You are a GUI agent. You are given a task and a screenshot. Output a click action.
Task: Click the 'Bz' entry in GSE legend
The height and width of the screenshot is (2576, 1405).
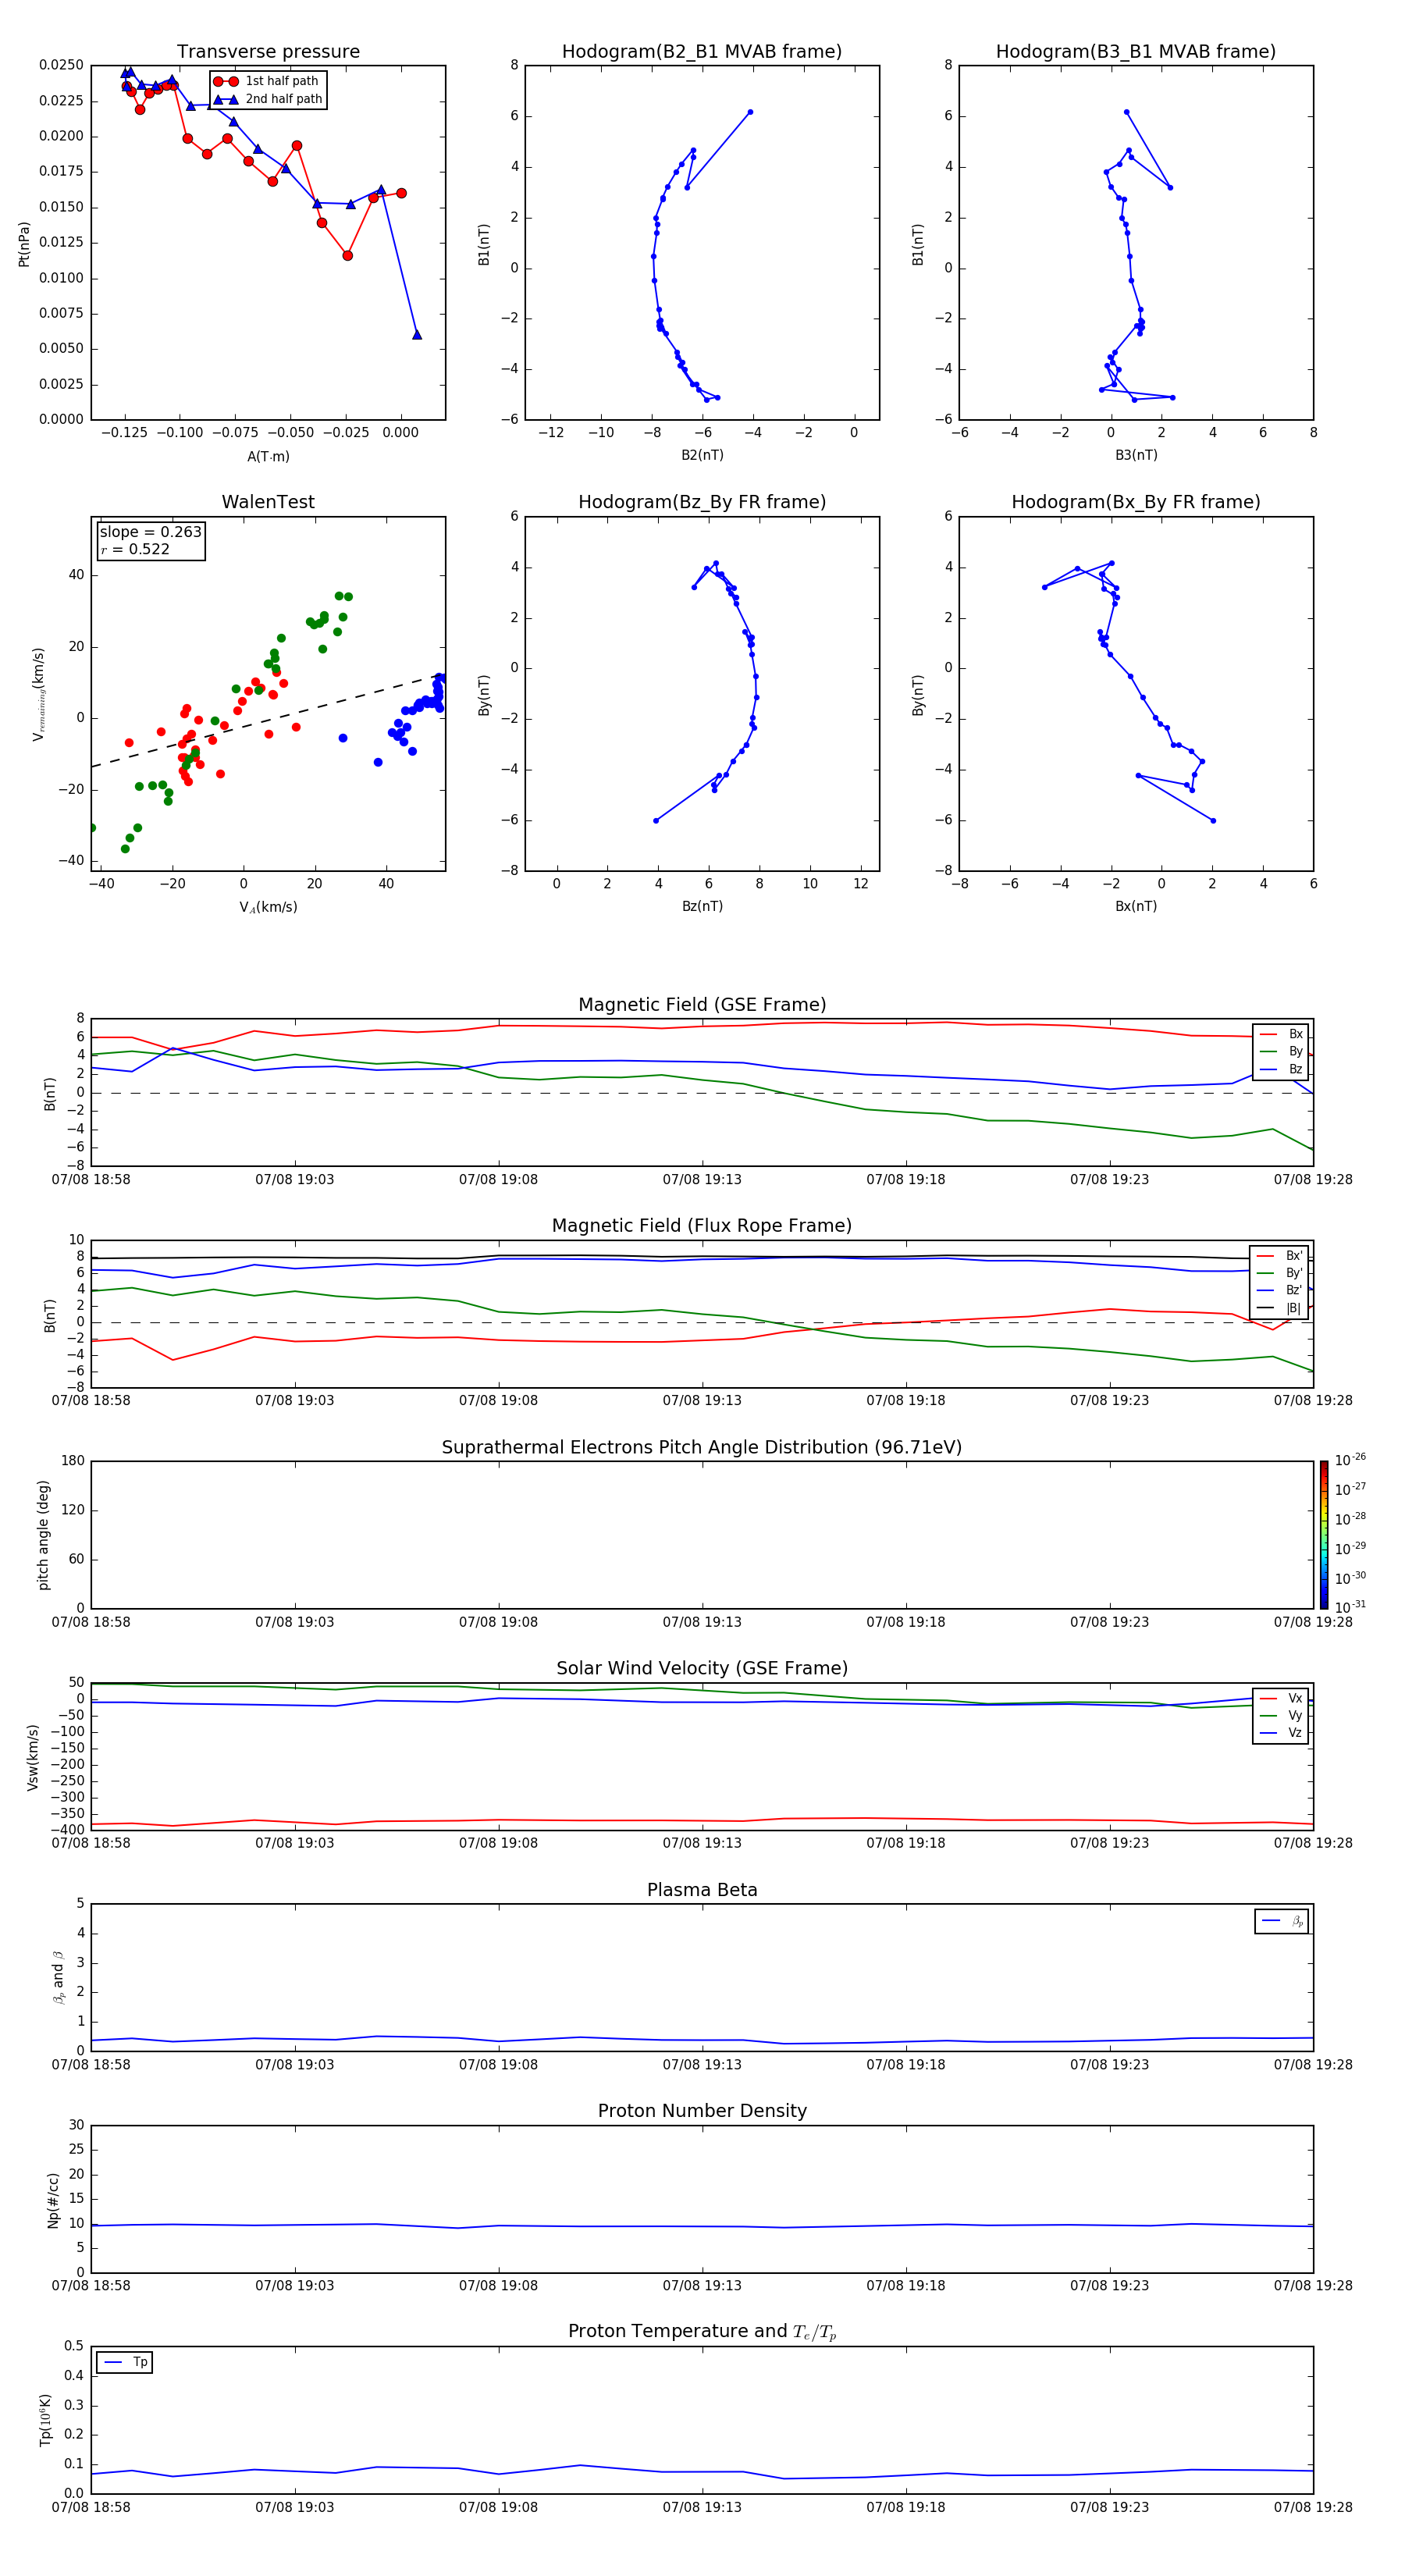click(x=1281, y=1069)
